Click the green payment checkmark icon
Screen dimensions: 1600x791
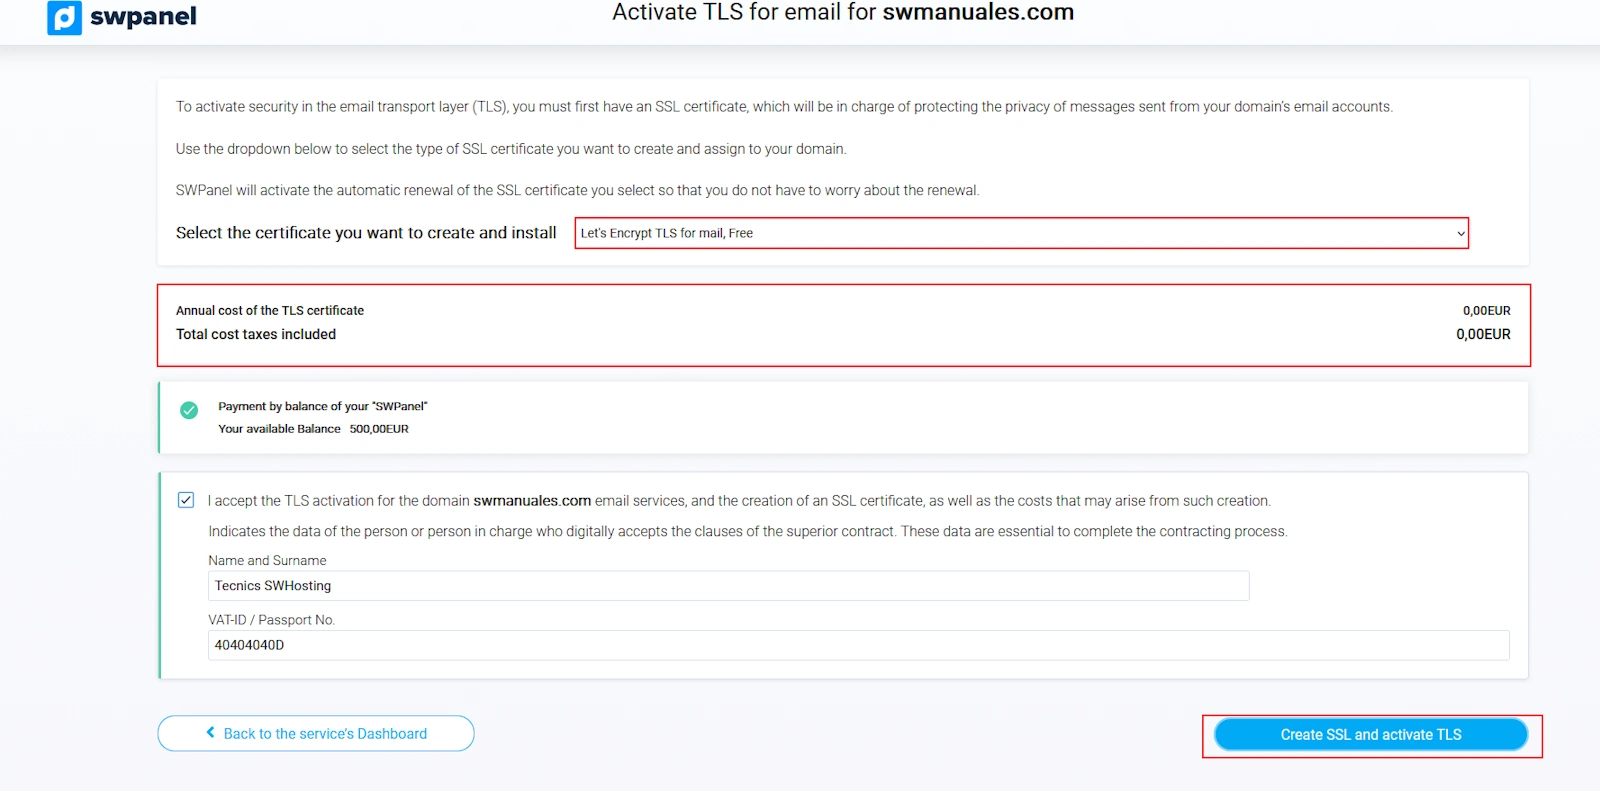click(189, 410)
